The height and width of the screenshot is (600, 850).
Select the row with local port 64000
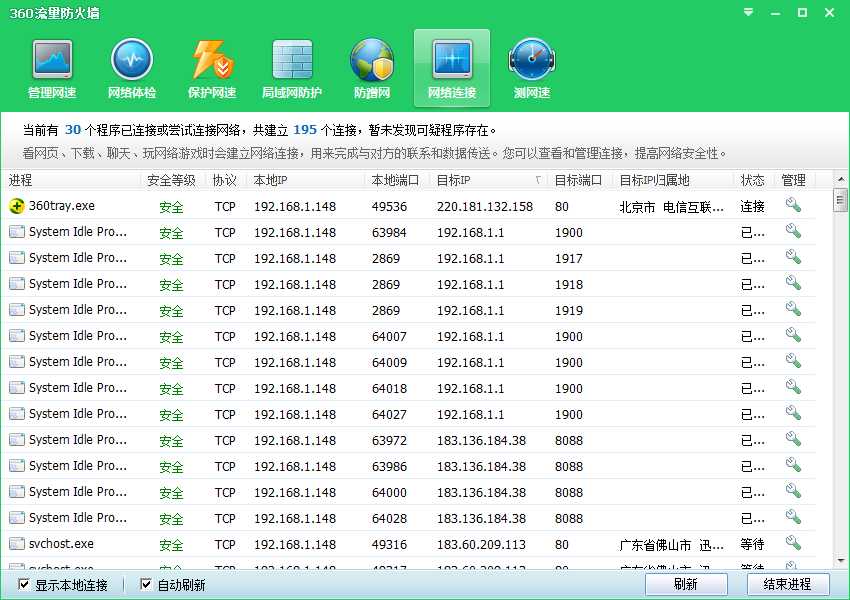click(x=408, y=492)
